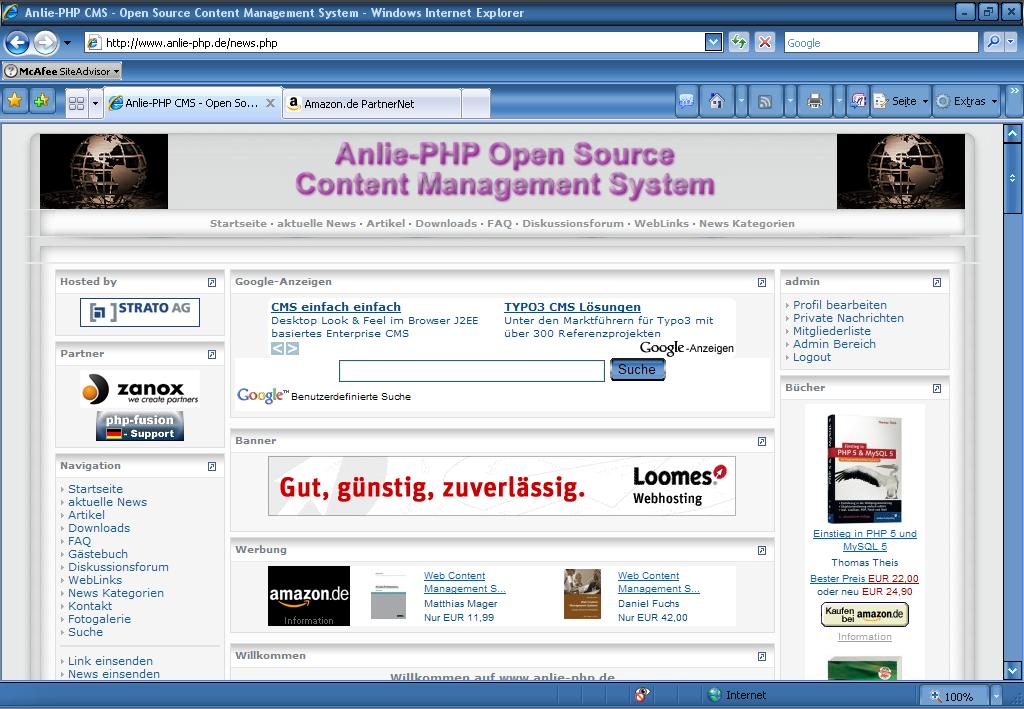The width and height of the screenshot is (1024, 709).
Task: Open the Quick Tabs grid icon
Action: click(x=76, y=103)
